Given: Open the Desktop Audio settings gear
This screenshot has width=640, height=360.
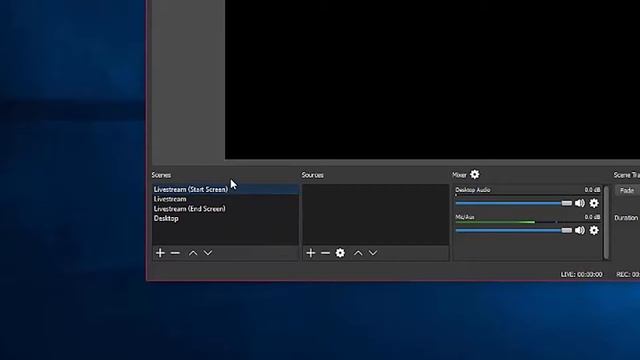Looking at the screenshot, I should coord(594,203).
